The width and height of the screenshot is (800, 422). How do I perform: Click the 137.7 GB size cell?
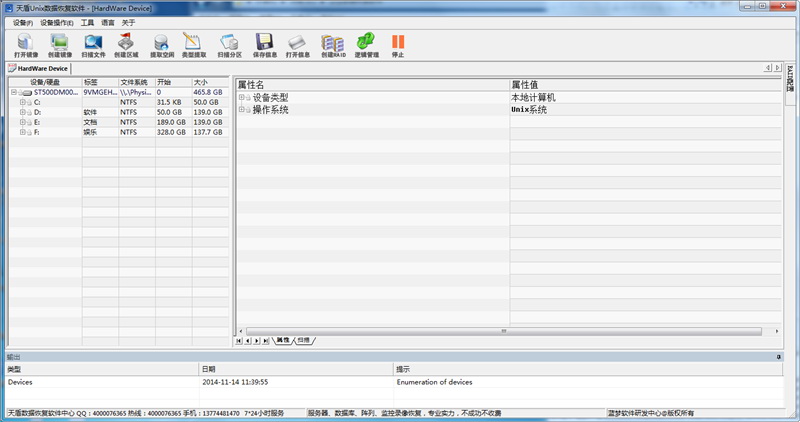point(208,132)
